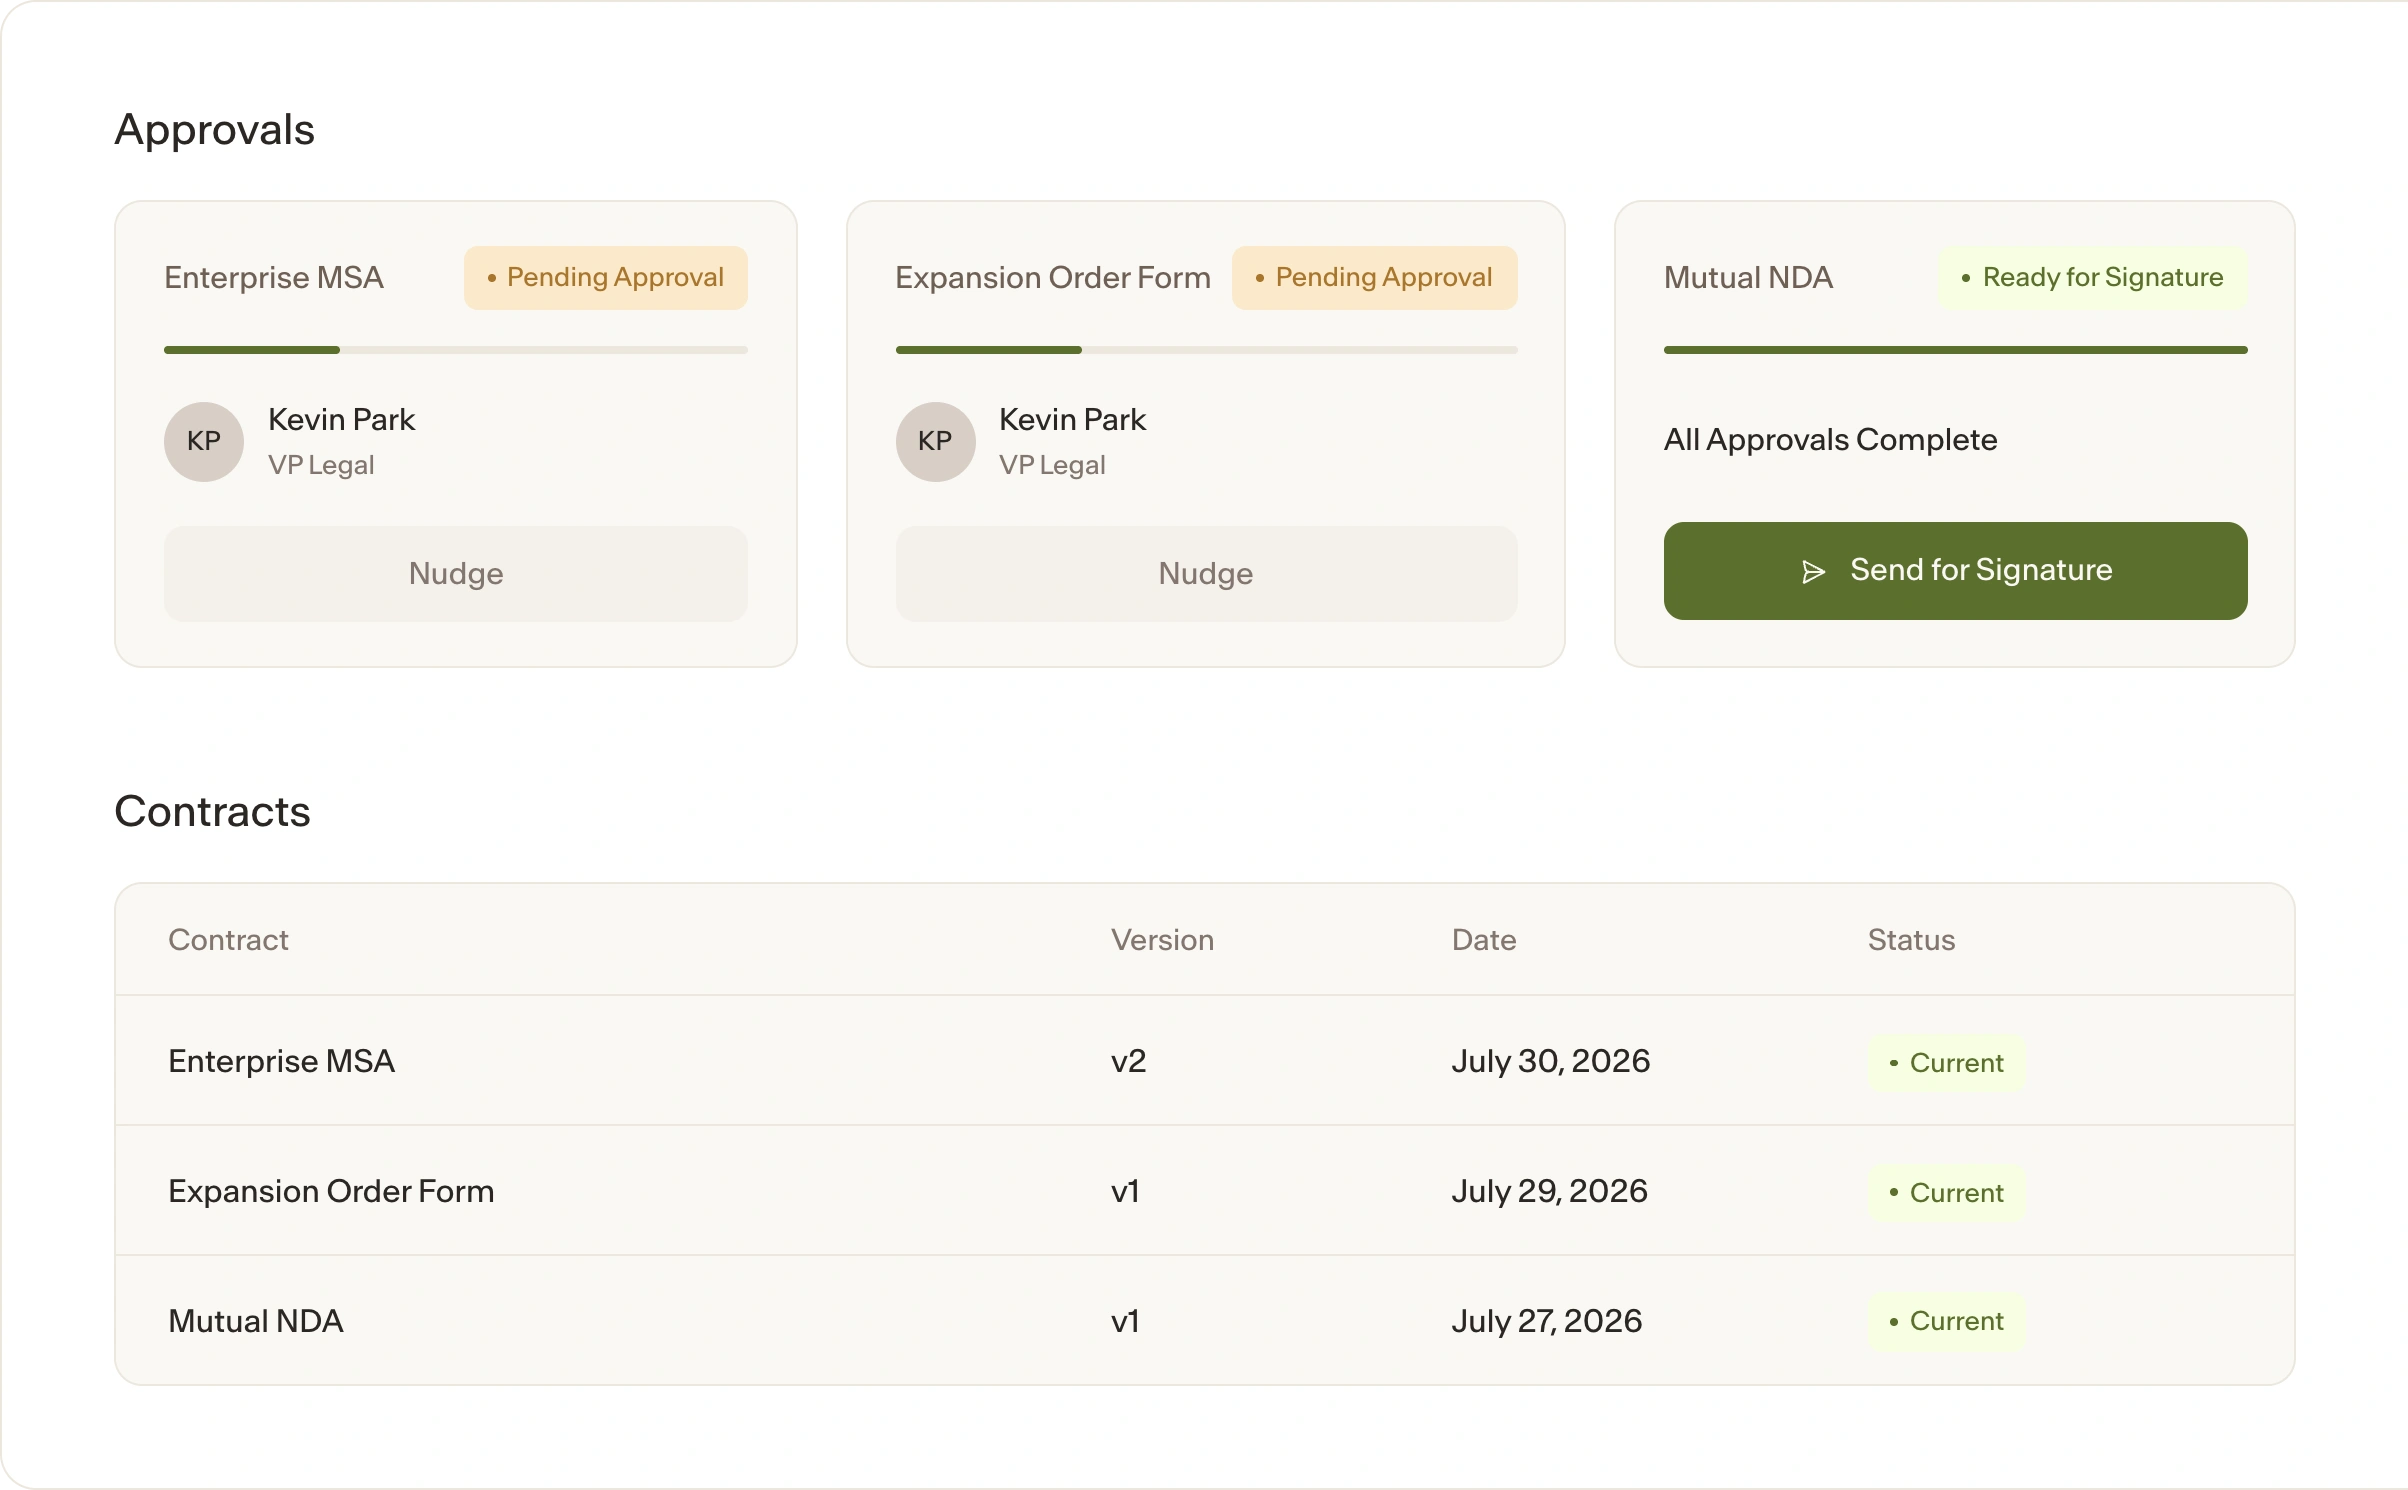Click the Approvals section heading
The image size is (2408, 1490).
[215, 130]
